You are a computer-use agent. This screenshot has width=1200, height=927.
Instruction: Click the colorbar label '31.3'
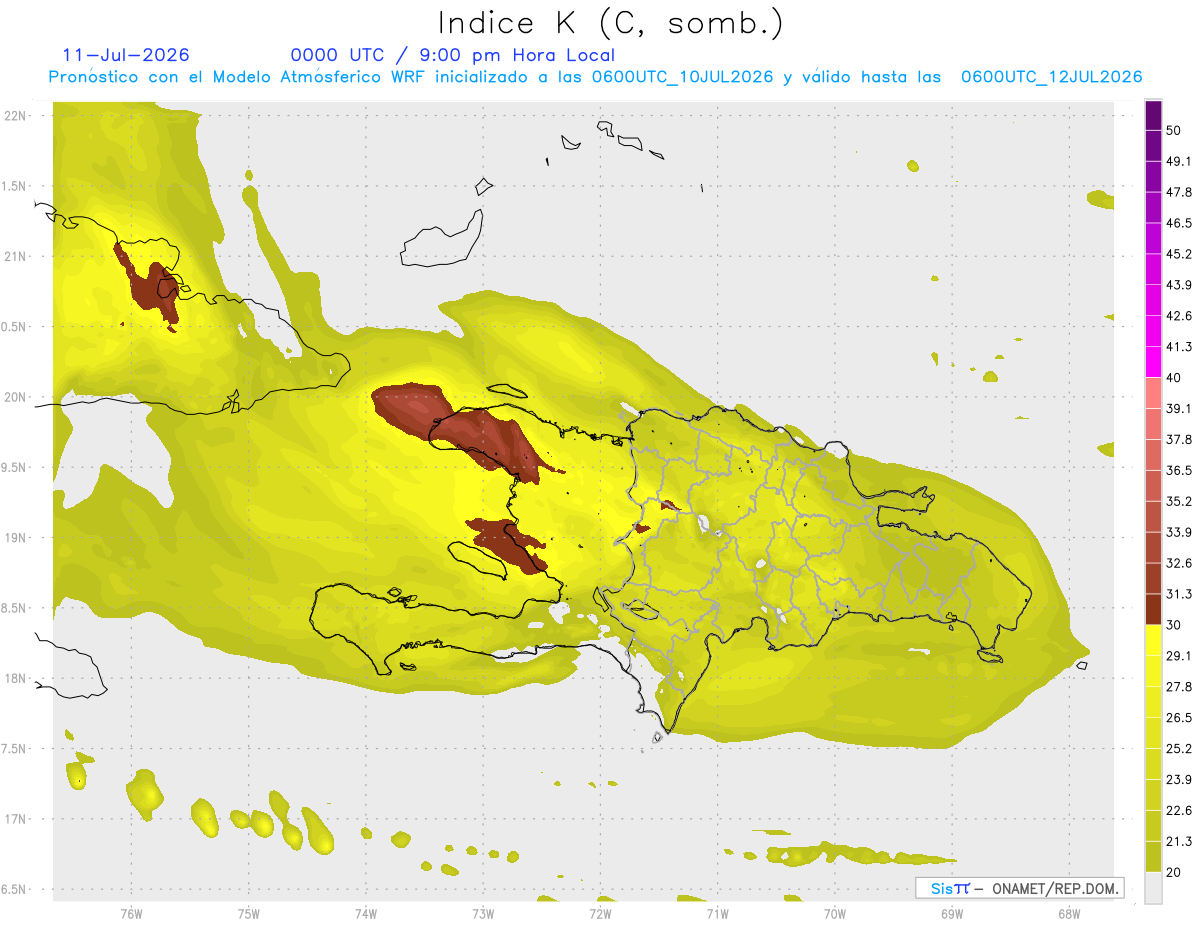click(x=1178, y=594)
